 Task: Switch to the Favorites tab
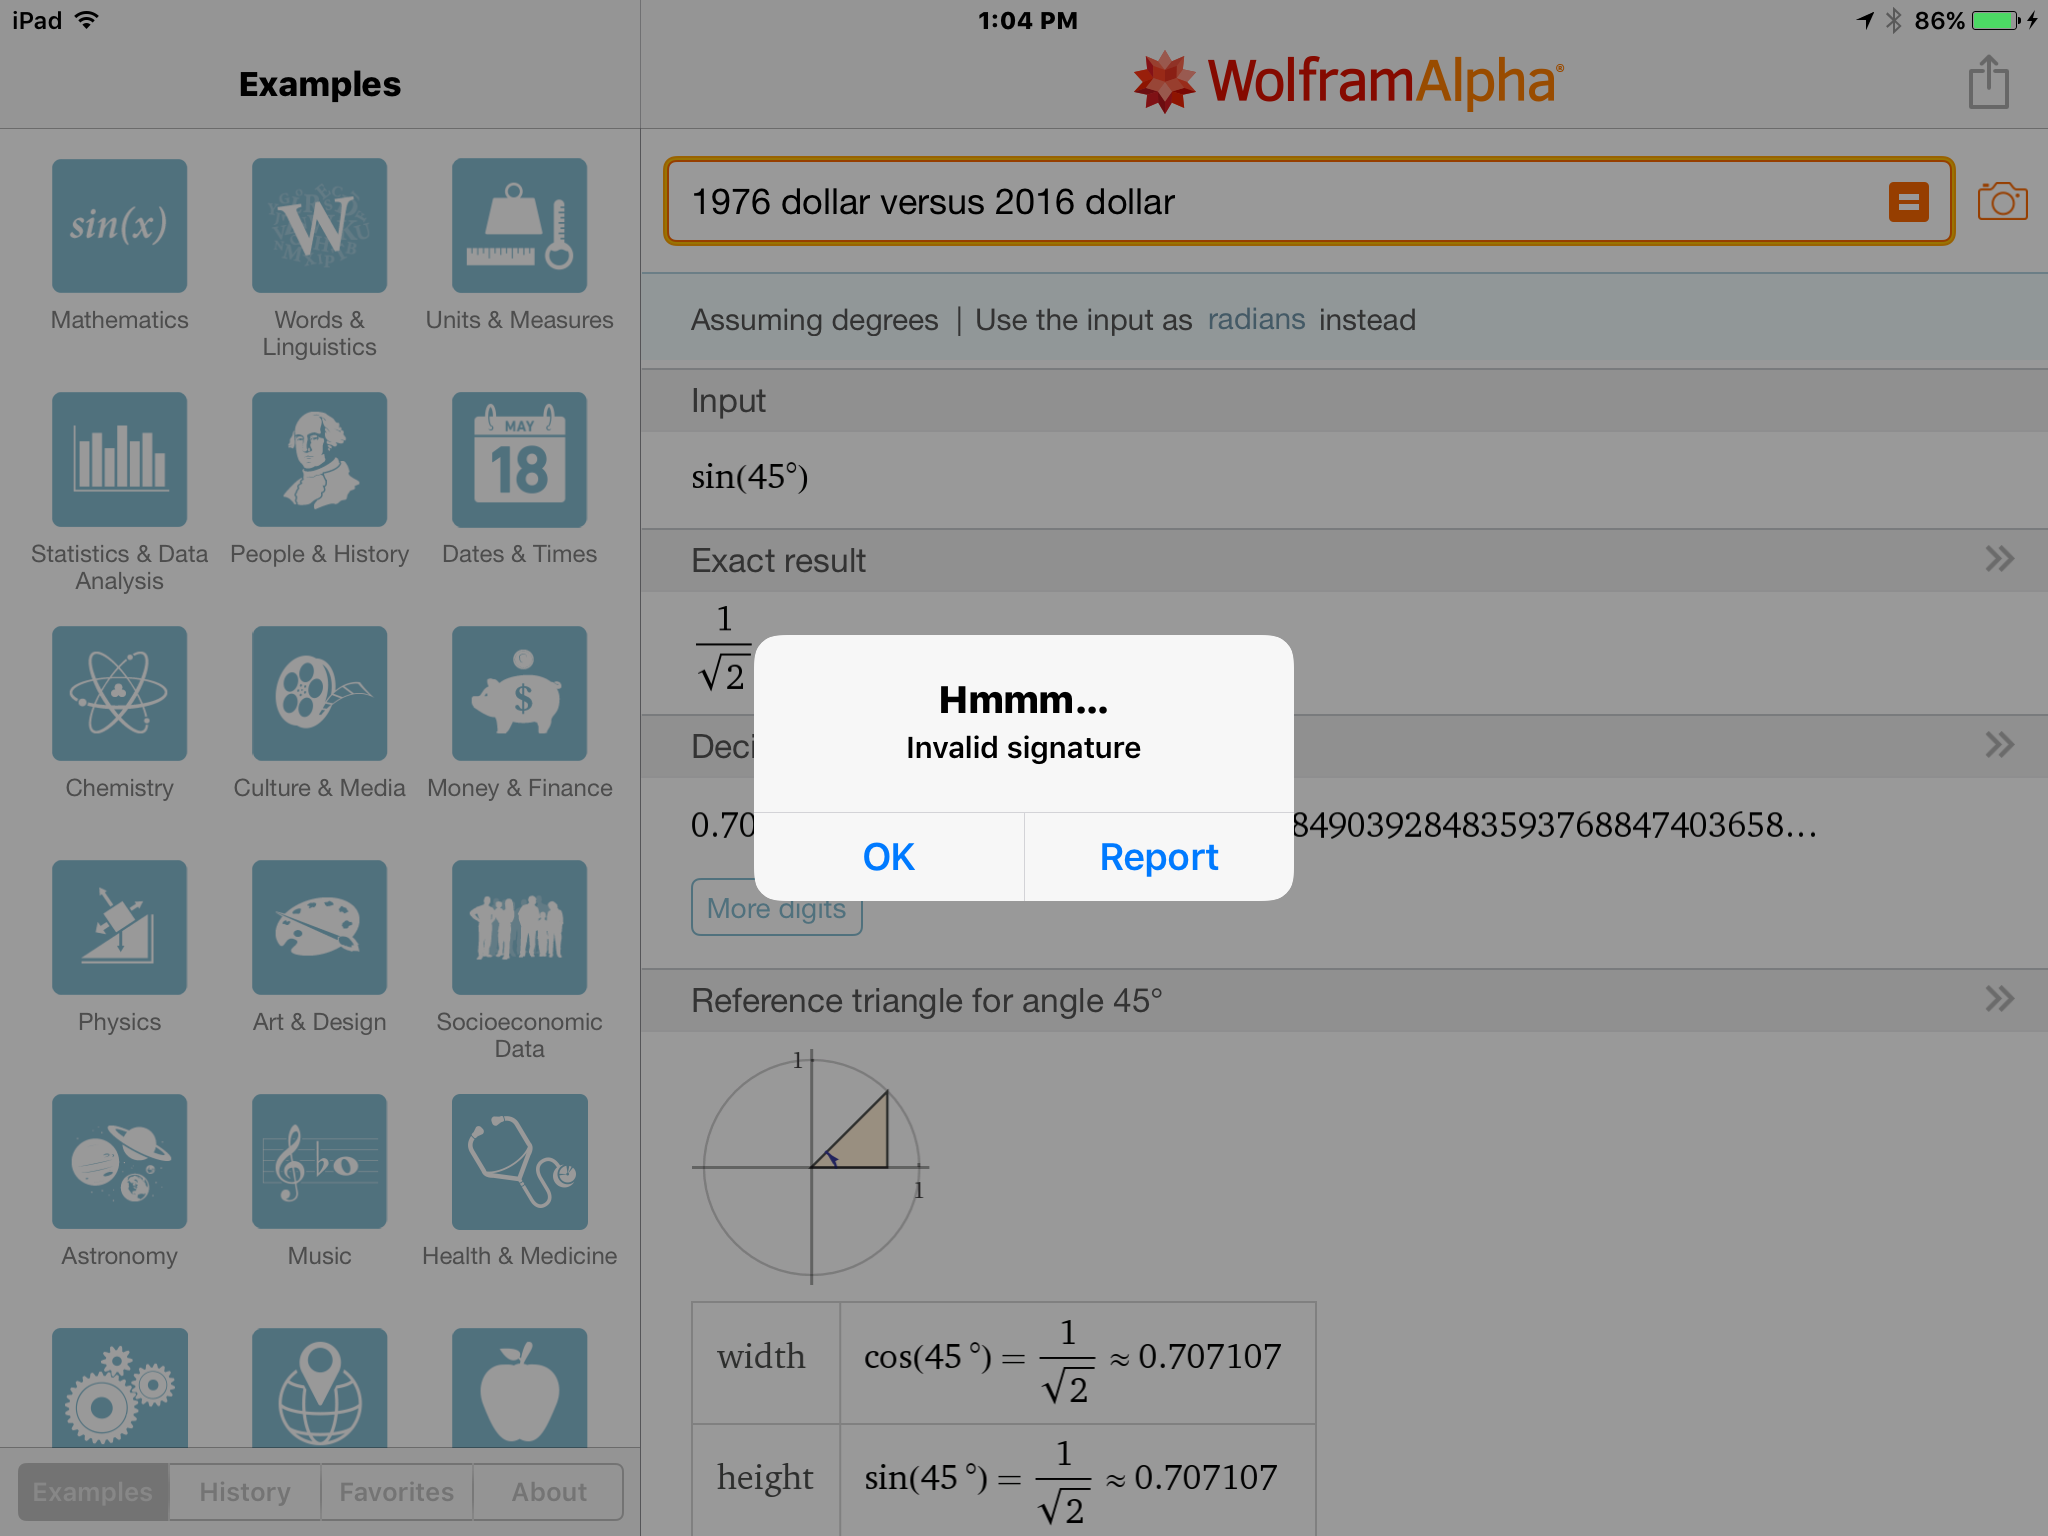pyautogui.click(x=397, y=1492)
